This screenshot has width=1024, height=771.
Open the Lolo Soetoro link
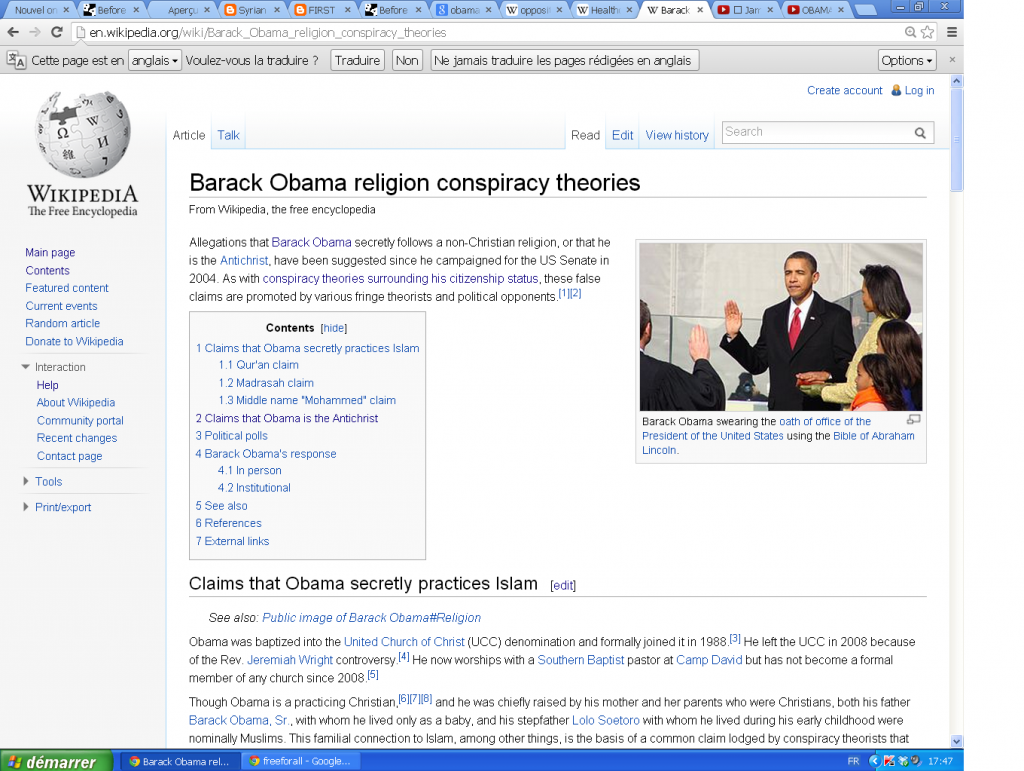[606, 720]
